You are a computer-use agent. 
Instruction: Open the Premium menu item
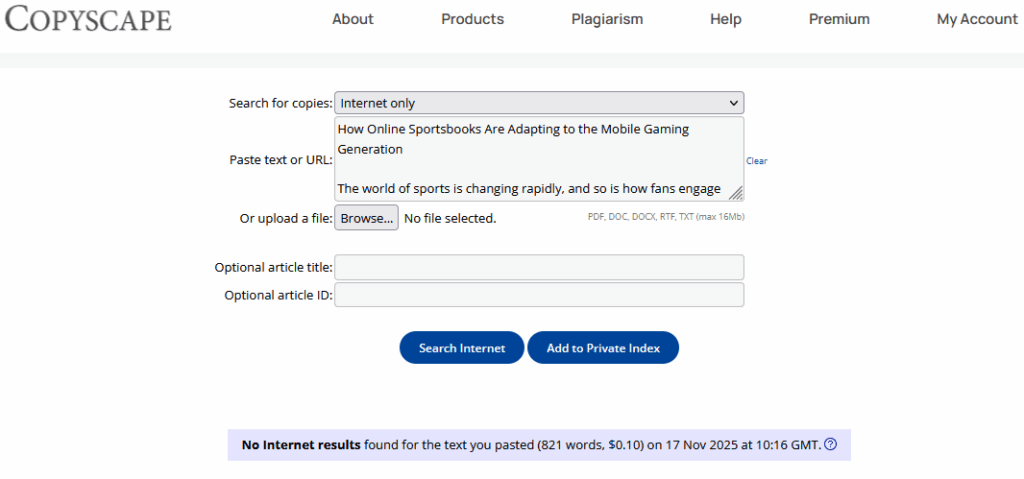tap(839, 19)
